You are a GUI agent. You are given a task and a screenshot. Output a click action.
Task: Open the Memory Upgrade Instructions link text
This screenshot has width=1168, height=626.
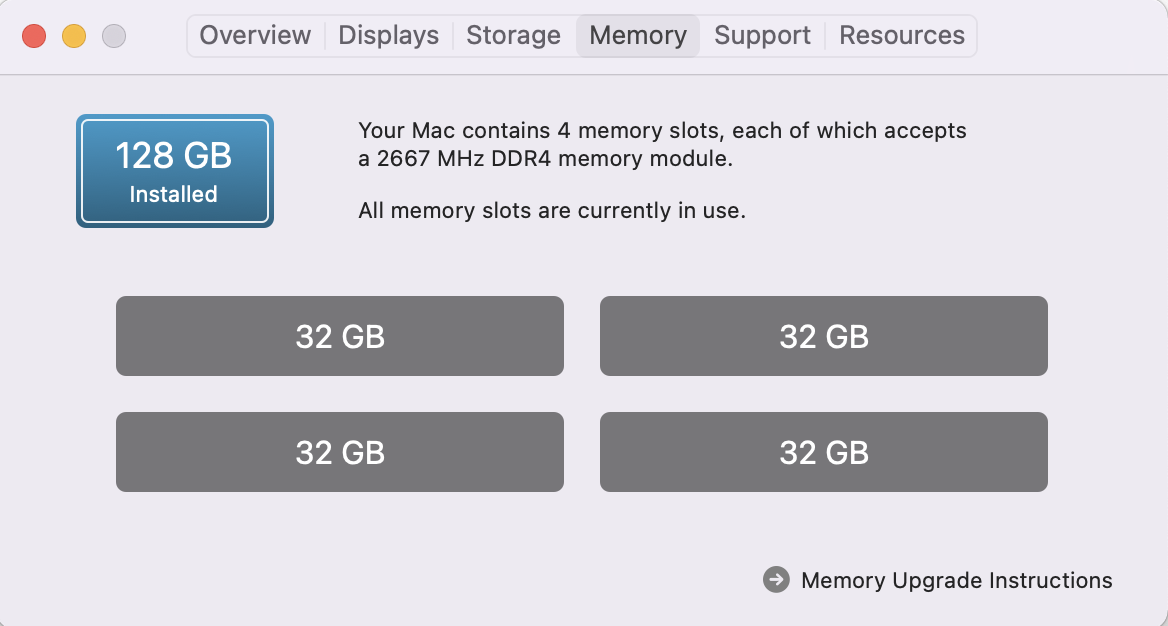pos(956,580)
